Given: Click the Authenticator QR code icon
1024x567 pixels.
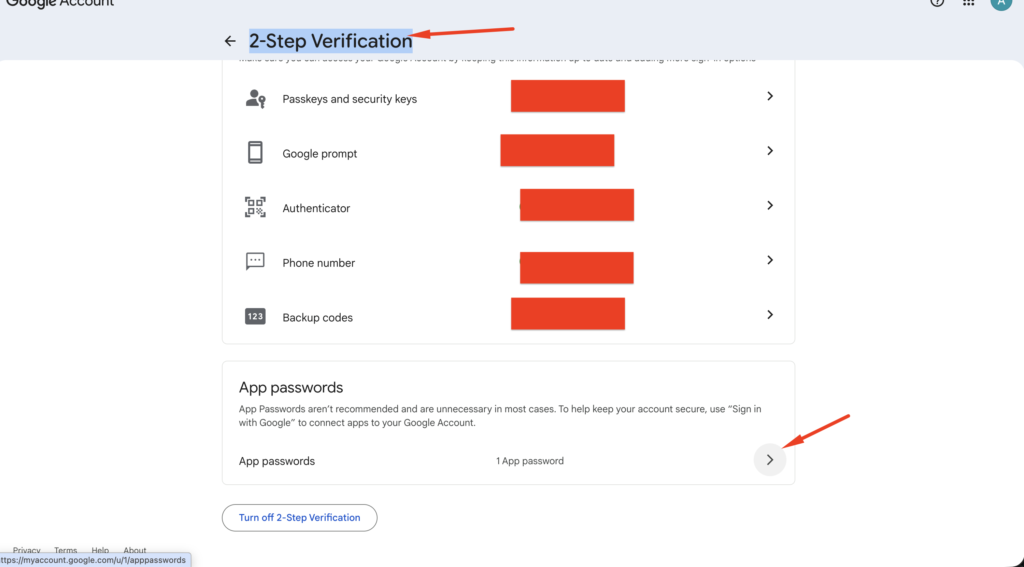Looking at the screenshot, I should tap(255, 208).
